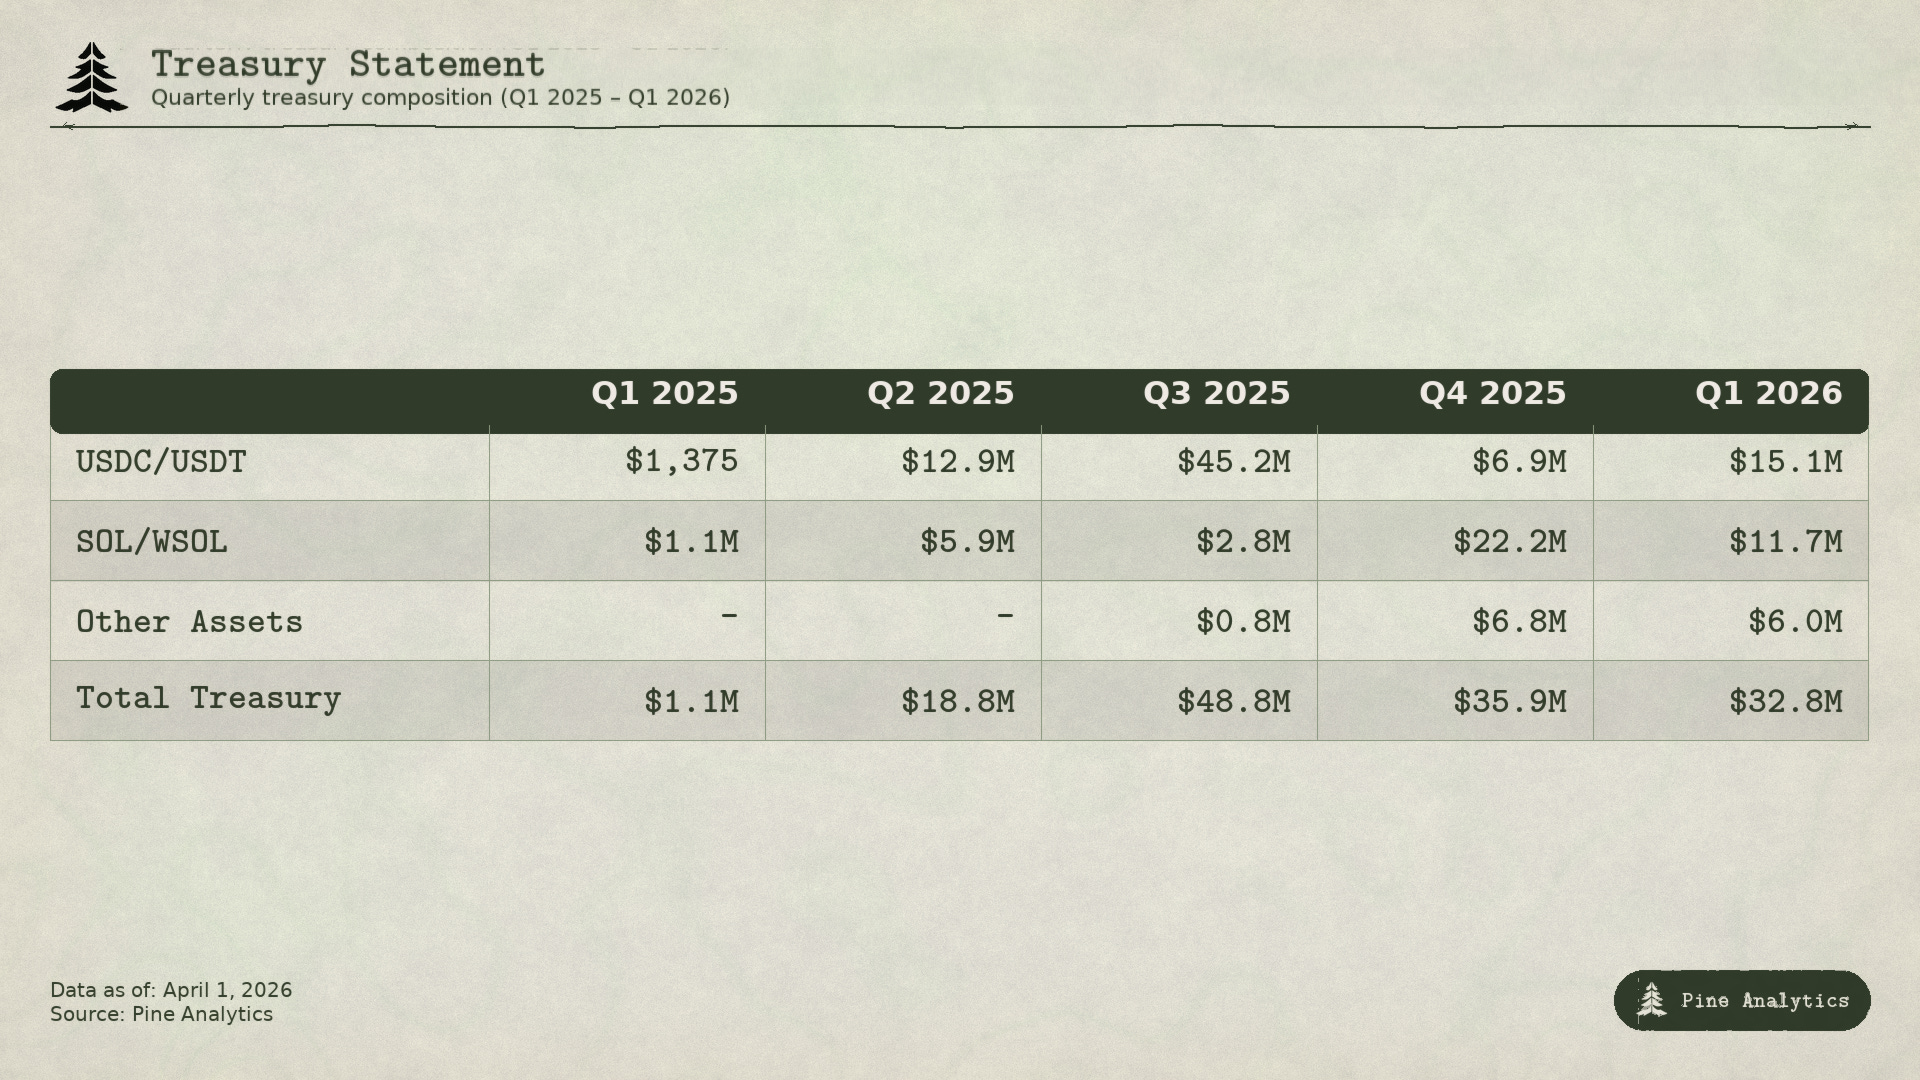
Task: Select the $22.2M SOL/WSOL cell
Action: click(1510, 542)
